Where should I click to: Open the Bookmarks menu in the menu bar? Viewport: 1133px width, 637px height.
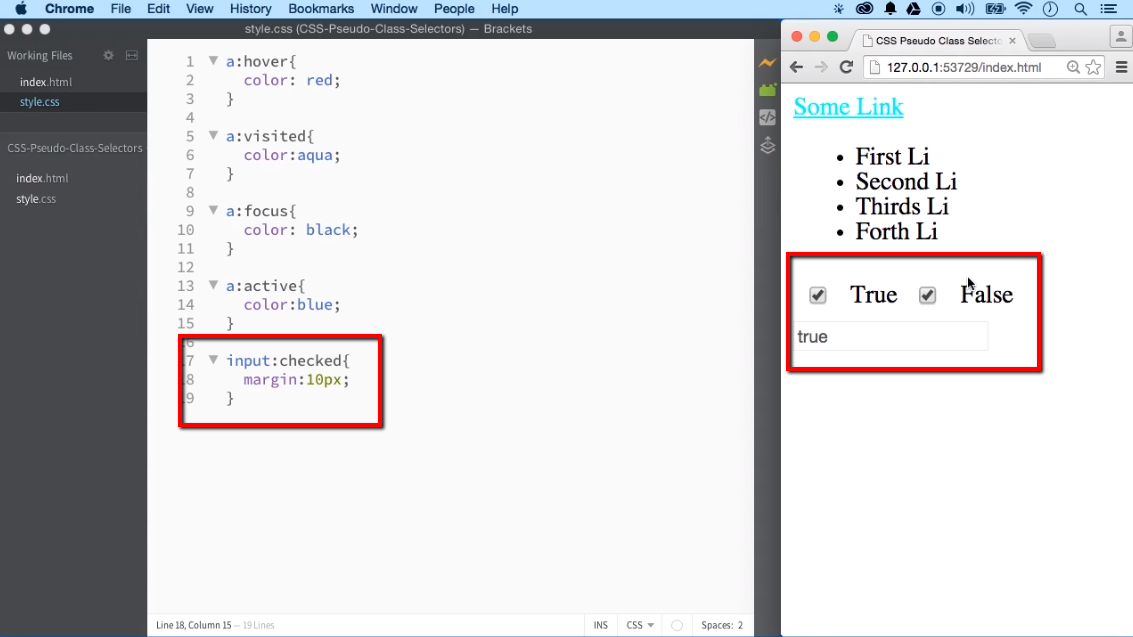320,8
